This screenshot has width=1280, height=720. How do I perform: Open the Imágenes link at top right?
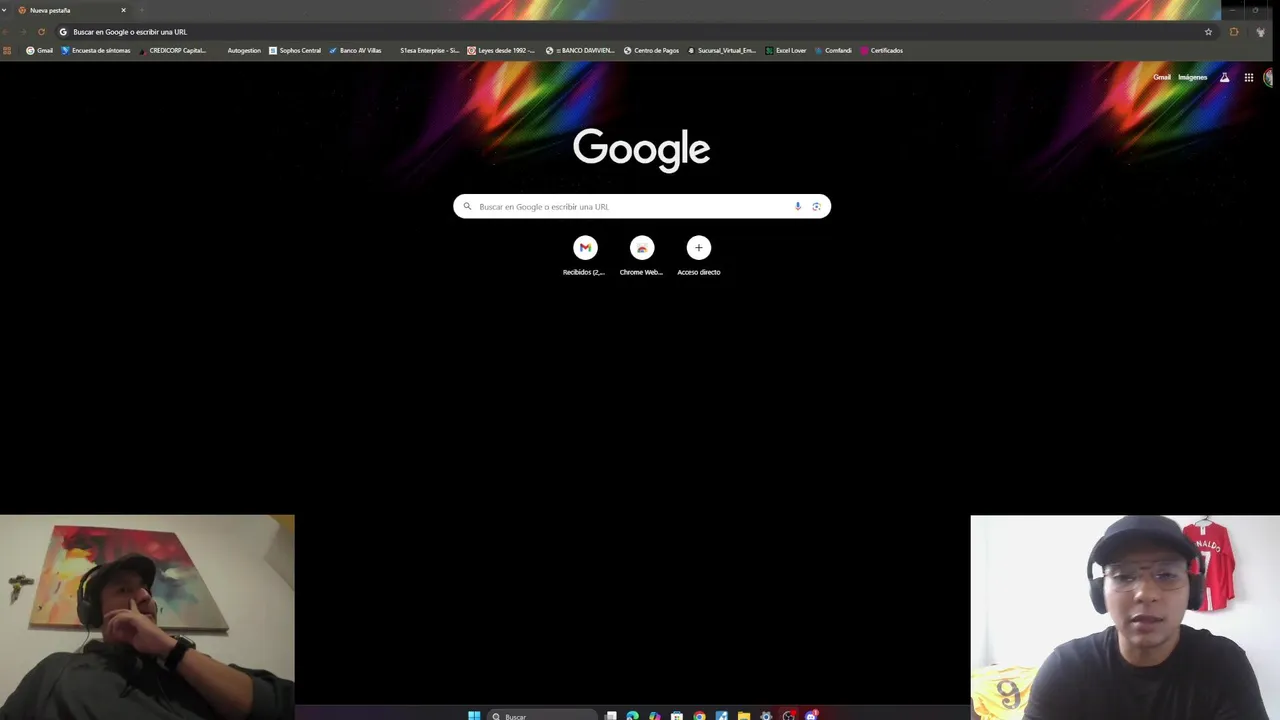point(1192,77)
